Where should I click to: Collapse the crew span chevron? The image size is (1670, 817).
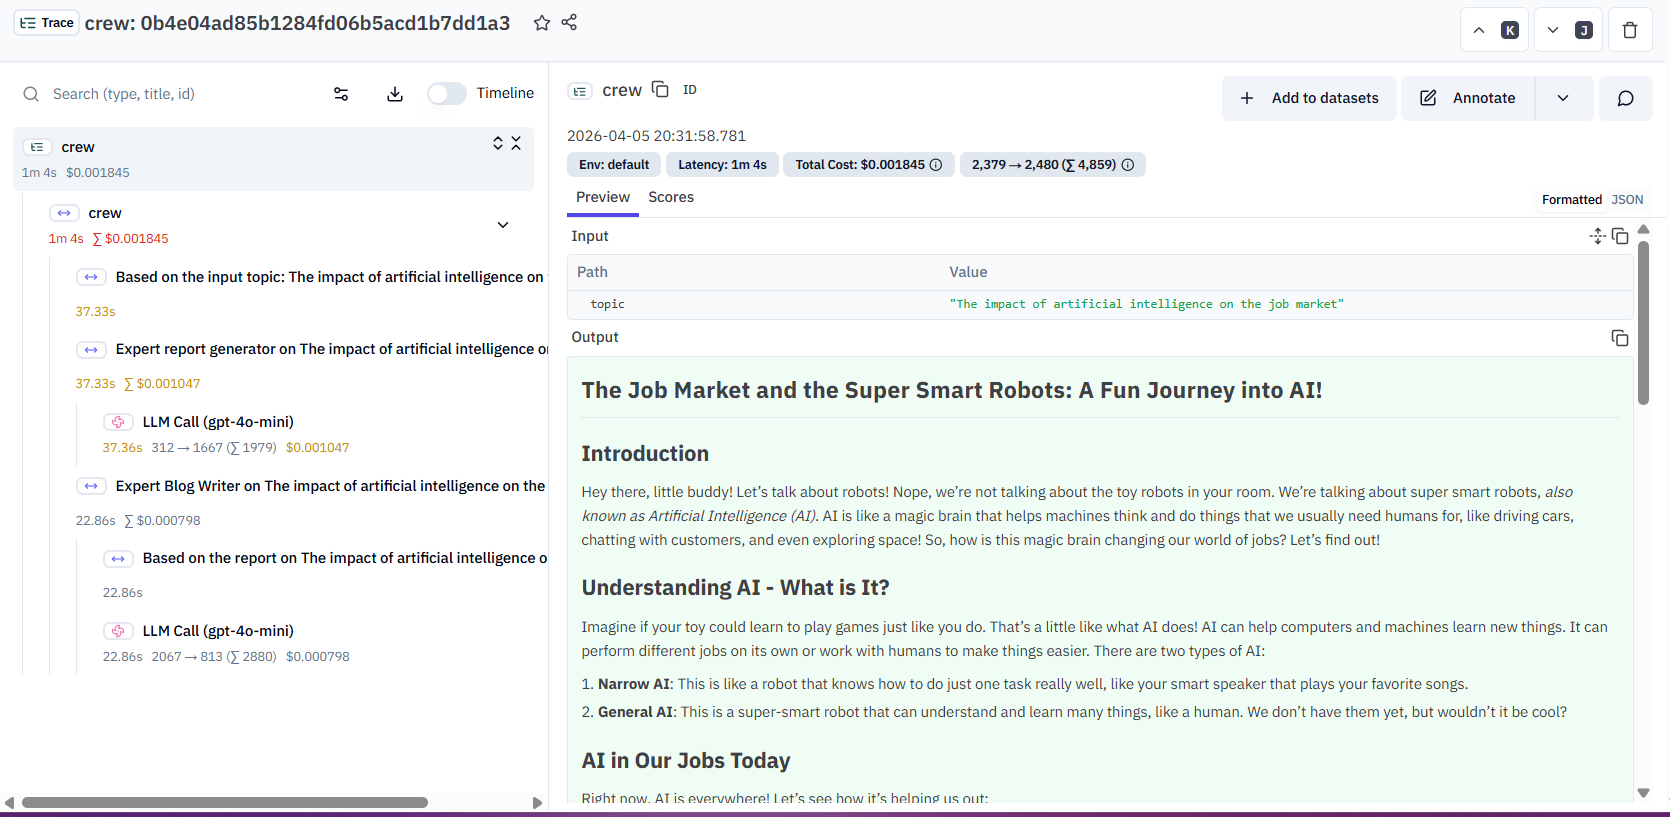pyautogui.click(x=503, y=225)
